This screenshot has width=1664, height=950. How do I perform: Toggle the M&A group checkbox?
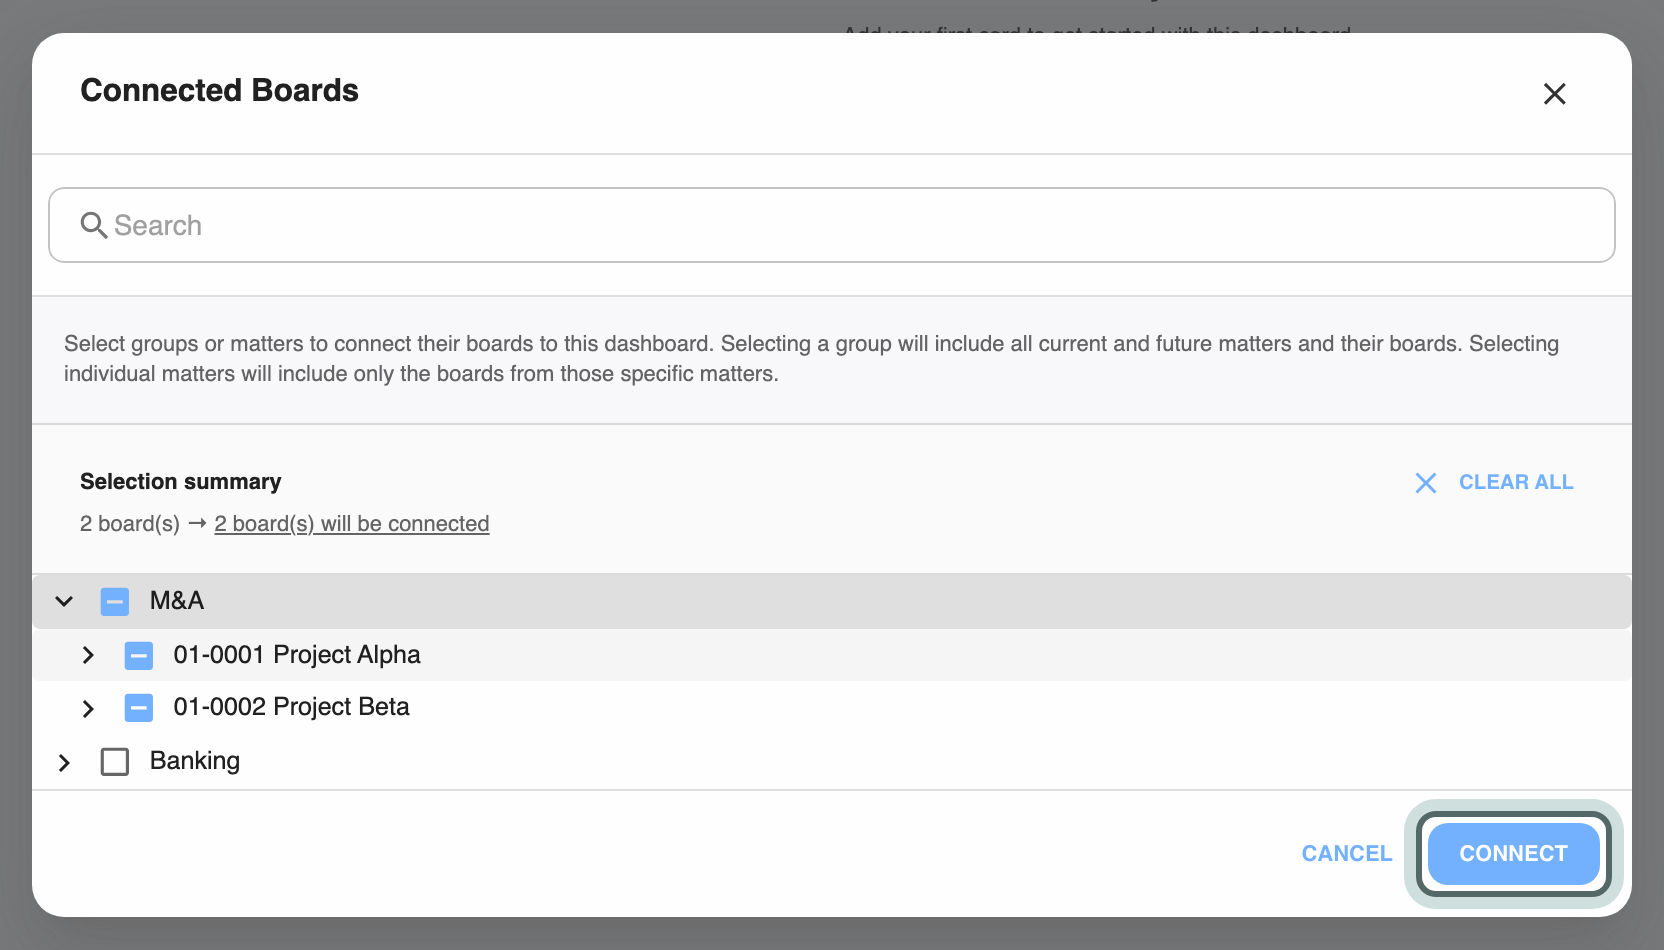(x=115, y=602)
